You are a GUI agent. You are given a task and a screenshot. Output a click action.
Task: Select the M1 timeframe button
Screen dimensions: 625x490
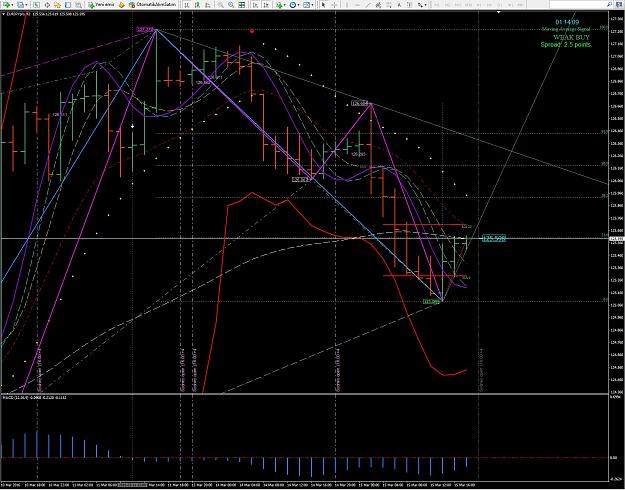(x=436, y=5)
